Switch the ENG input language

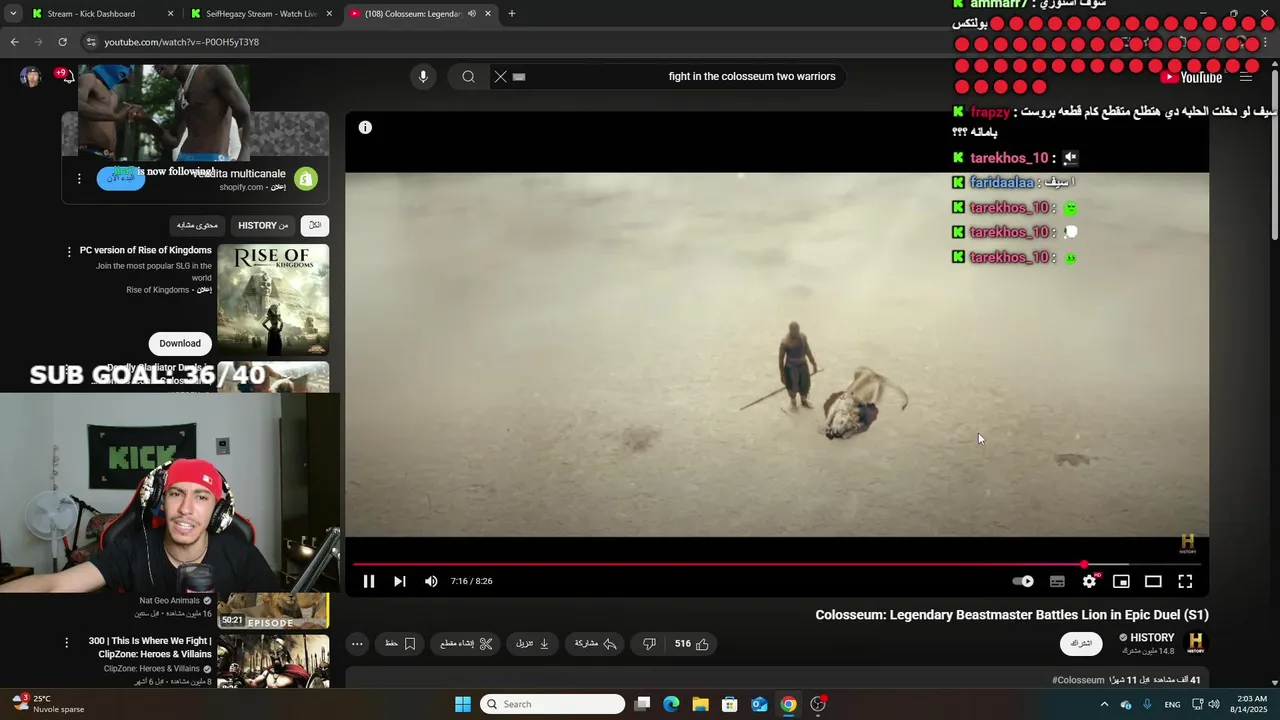click(1172, 704)
